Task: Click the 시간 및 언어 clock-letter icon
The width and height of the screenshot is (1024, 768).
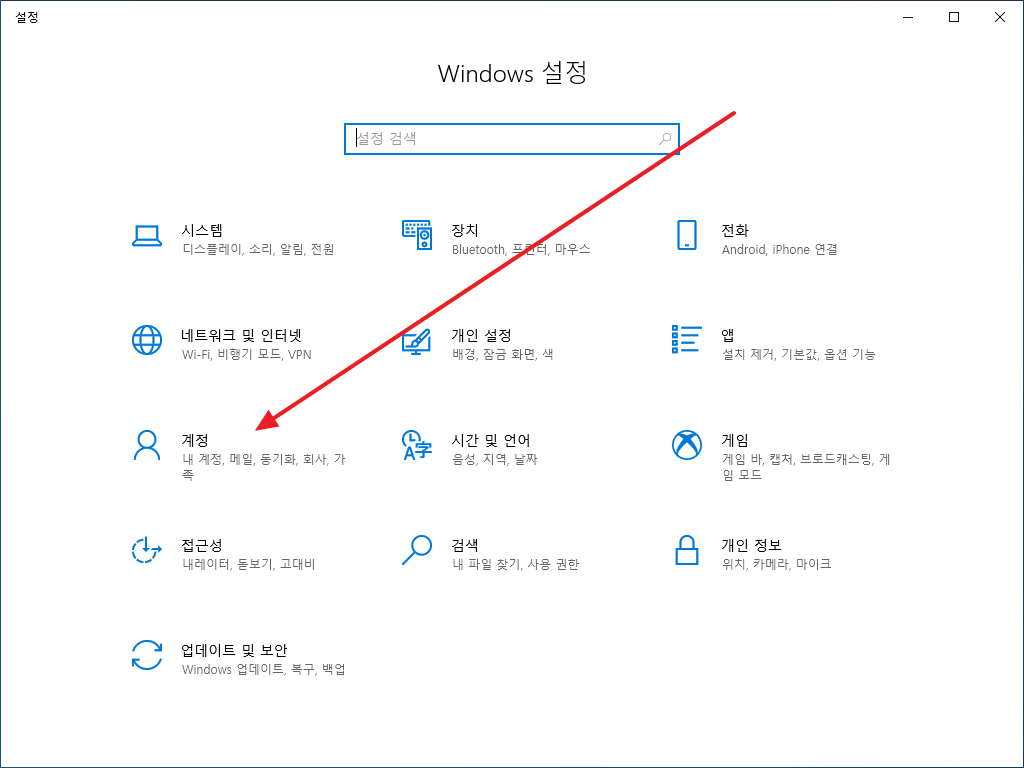Action: pyautogui.click(x=417, y=445)
